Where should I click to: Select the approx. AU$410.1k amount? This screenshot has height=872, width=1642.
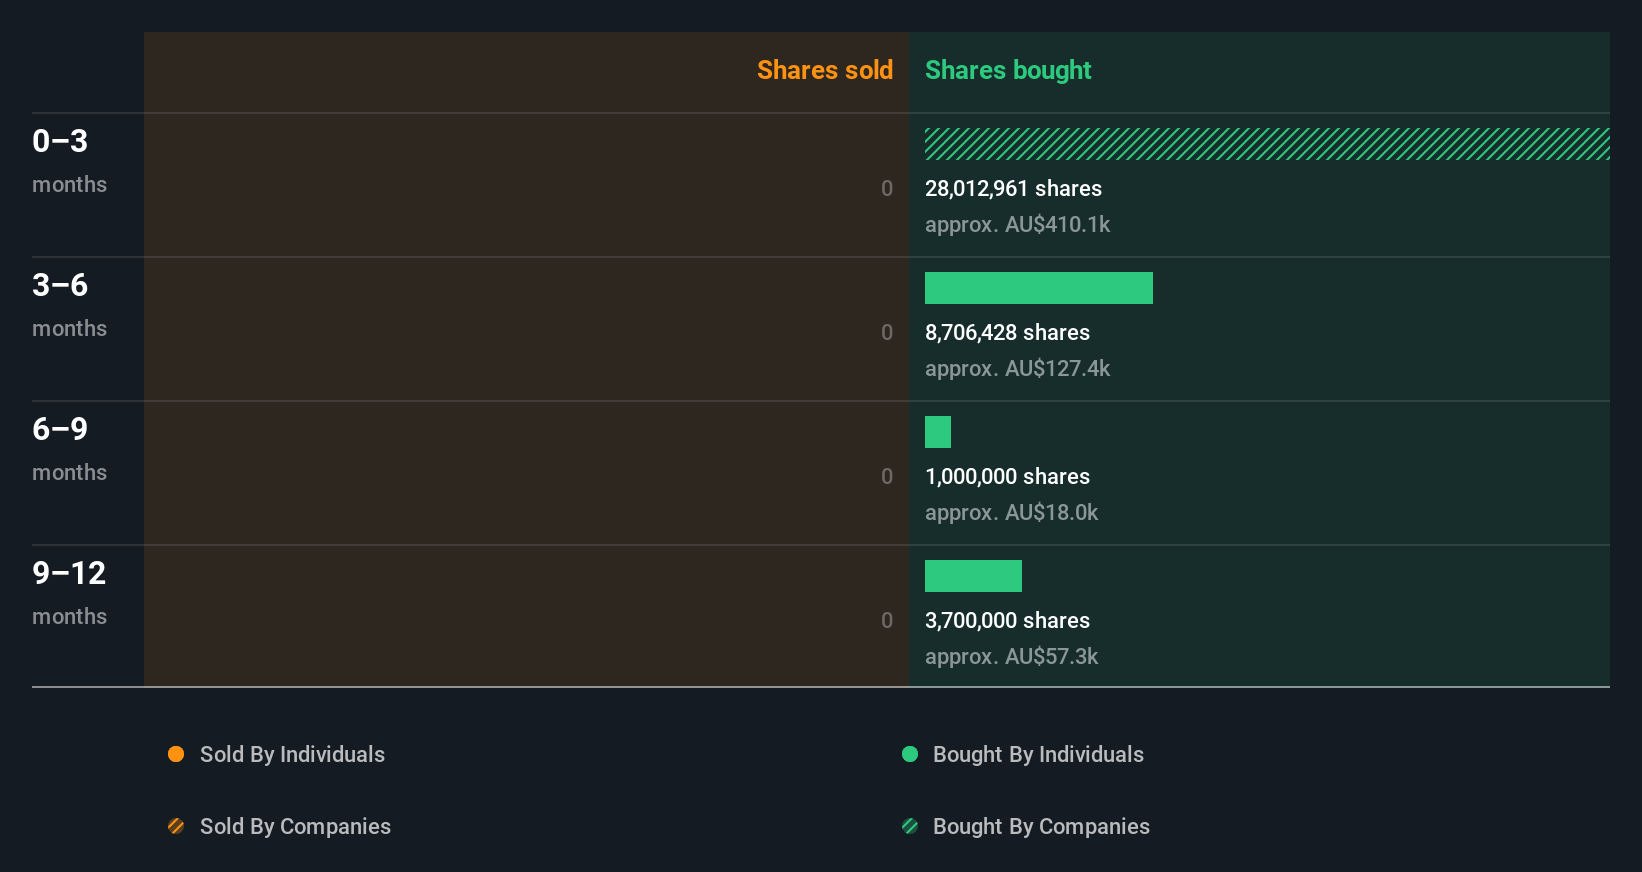[1017, 224]
